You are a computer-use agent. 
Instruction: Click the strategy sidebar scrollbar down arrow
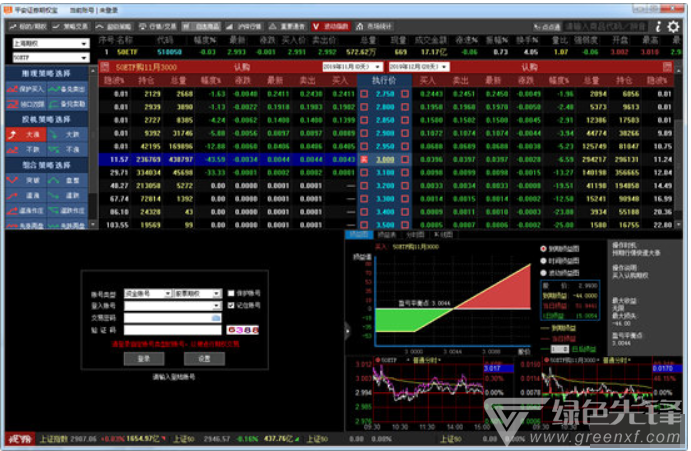(93, 224)
